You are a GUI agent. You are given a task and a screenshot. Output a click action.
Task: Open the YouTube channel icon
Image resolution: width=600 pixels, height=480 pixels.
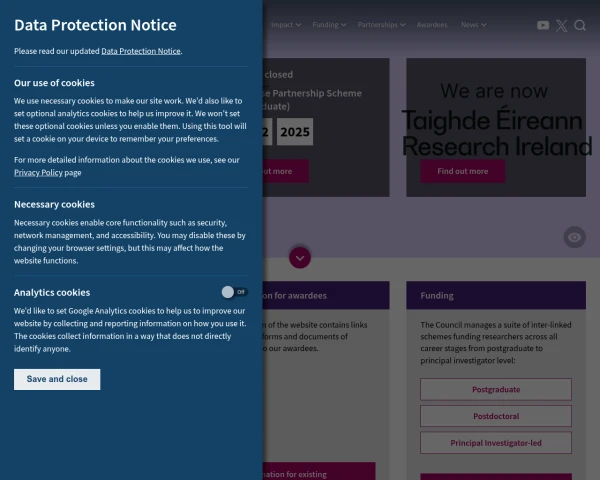(x=543, y=25)
